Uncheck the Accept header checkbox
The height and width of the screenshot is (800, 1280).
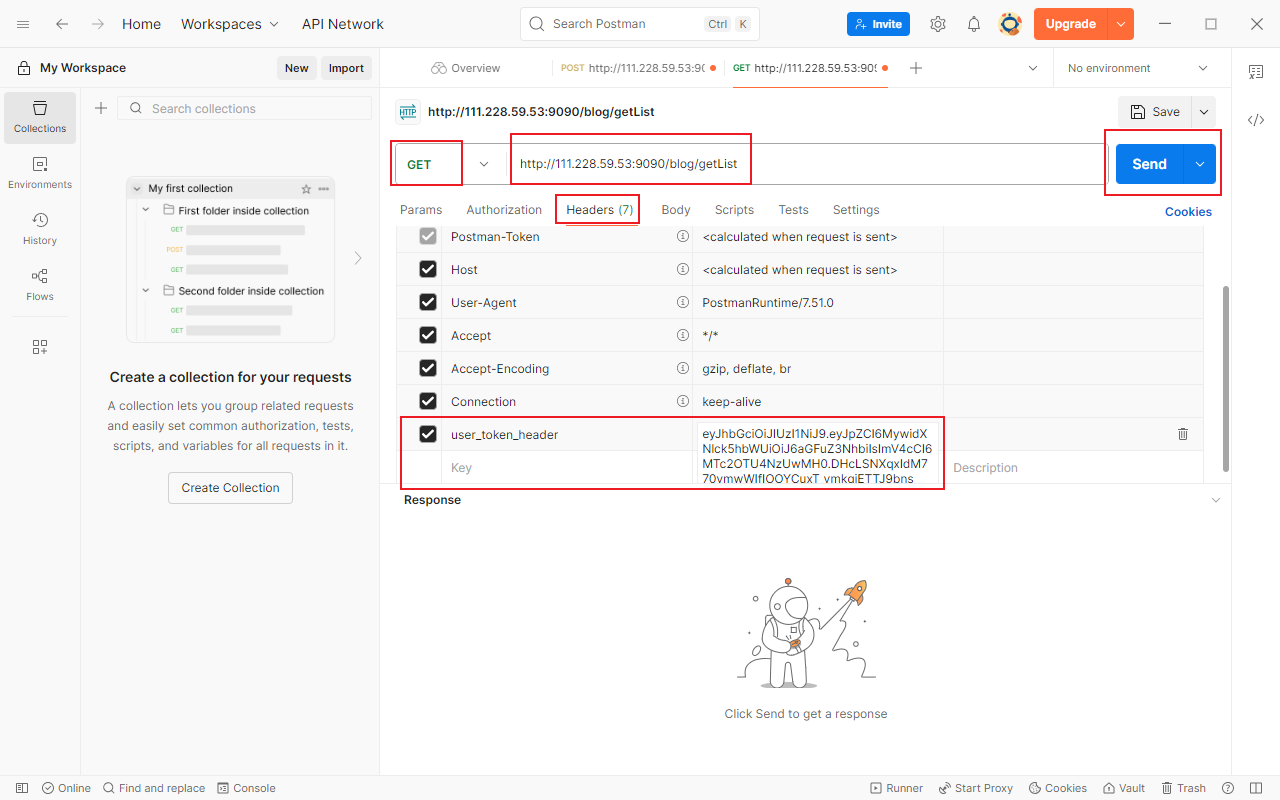[428, 336]
